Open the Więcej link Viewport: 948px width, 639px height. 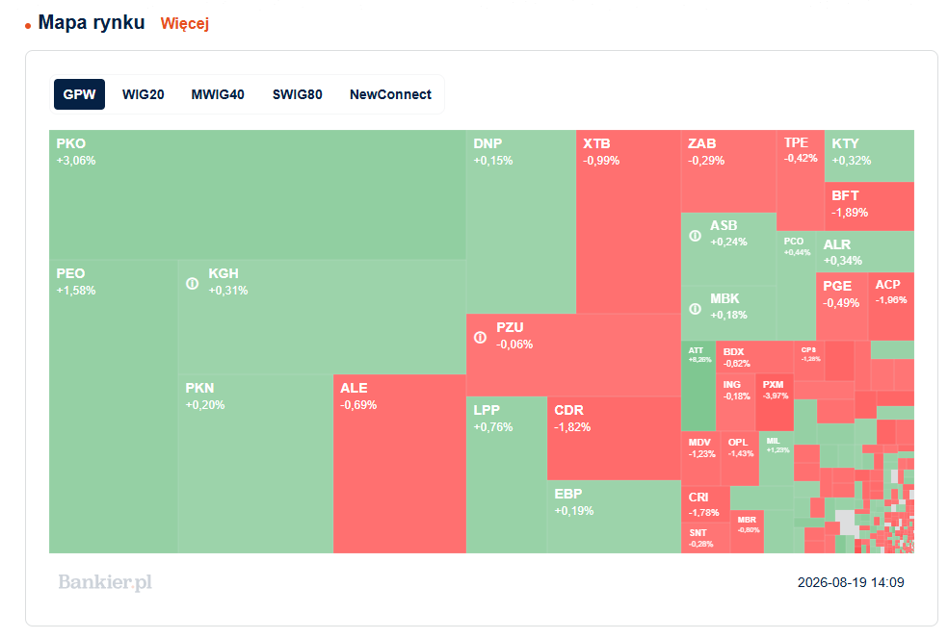click(x=184, y=24)
